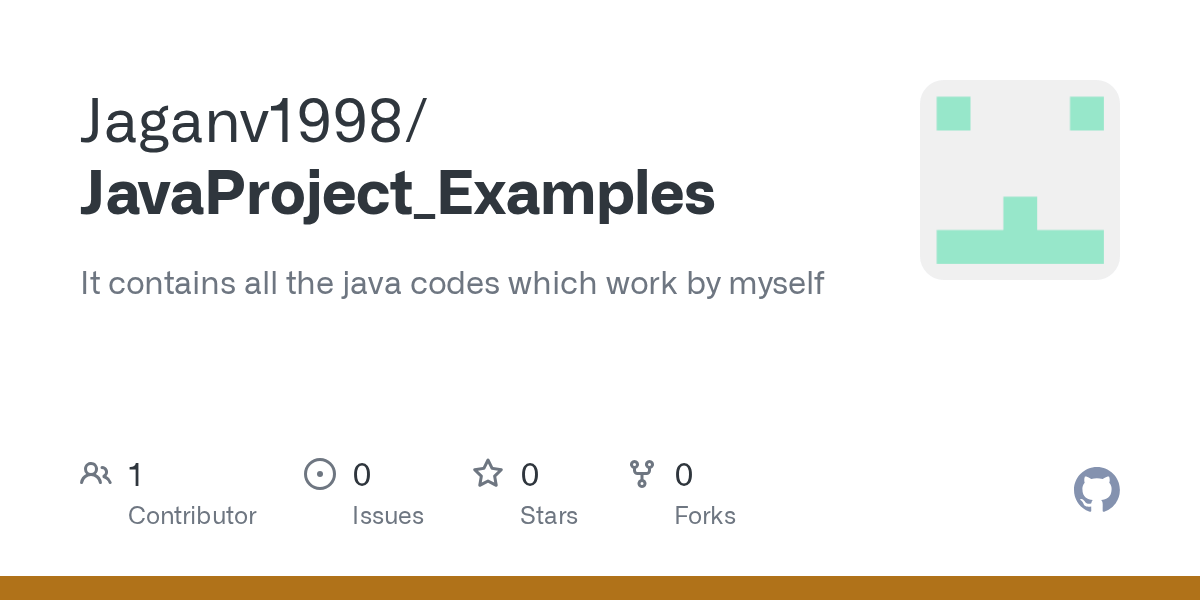
Task: Click the Issues label
Action: (387, 516)
